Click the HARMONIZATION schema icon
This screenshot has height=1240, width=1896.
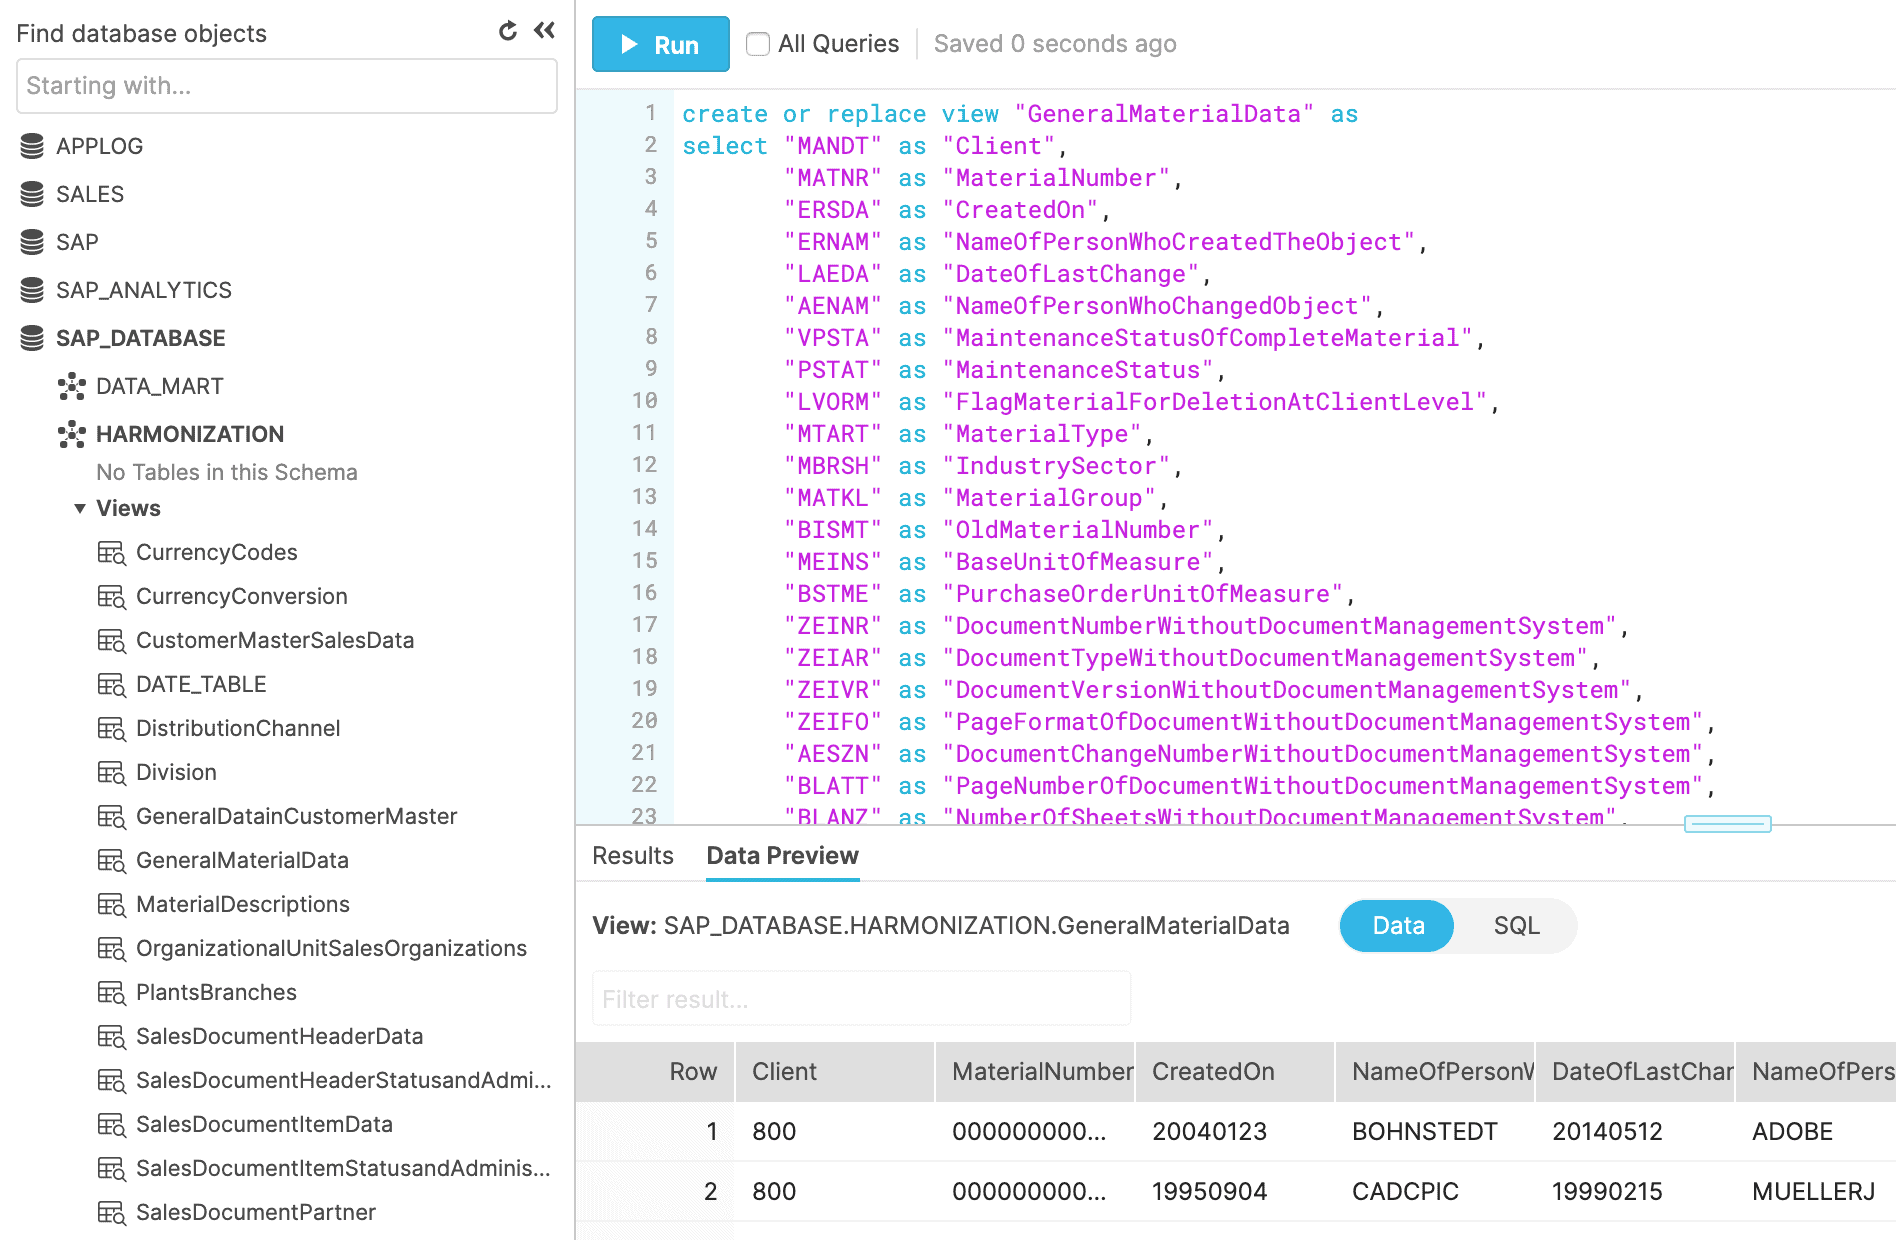coord(72,434)
